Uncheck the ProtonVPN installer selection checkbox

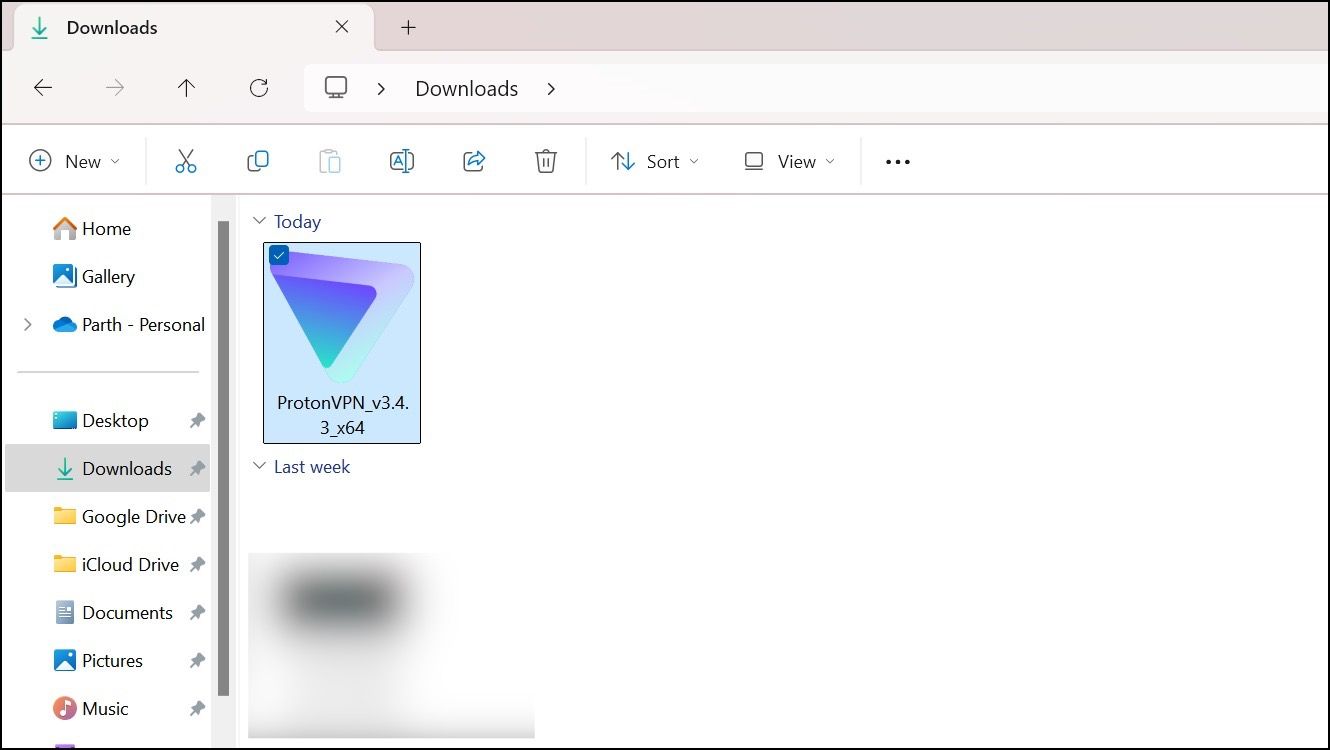279,255
